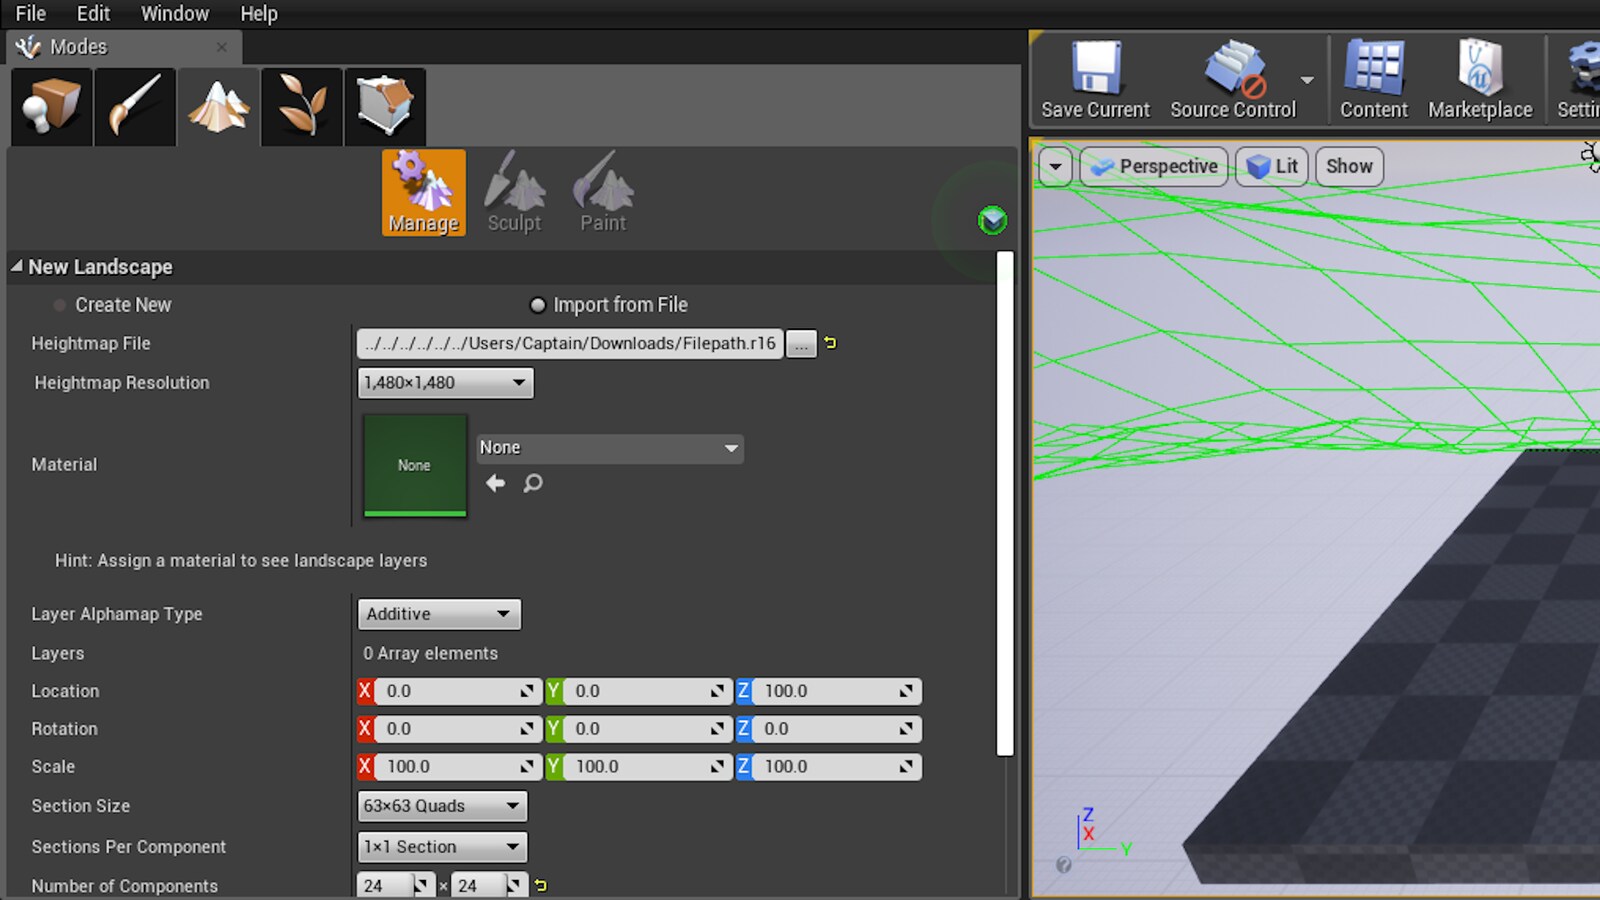Open the Content Browser
Viewport: 1600px width, 900px height.
coord(1373,80)
